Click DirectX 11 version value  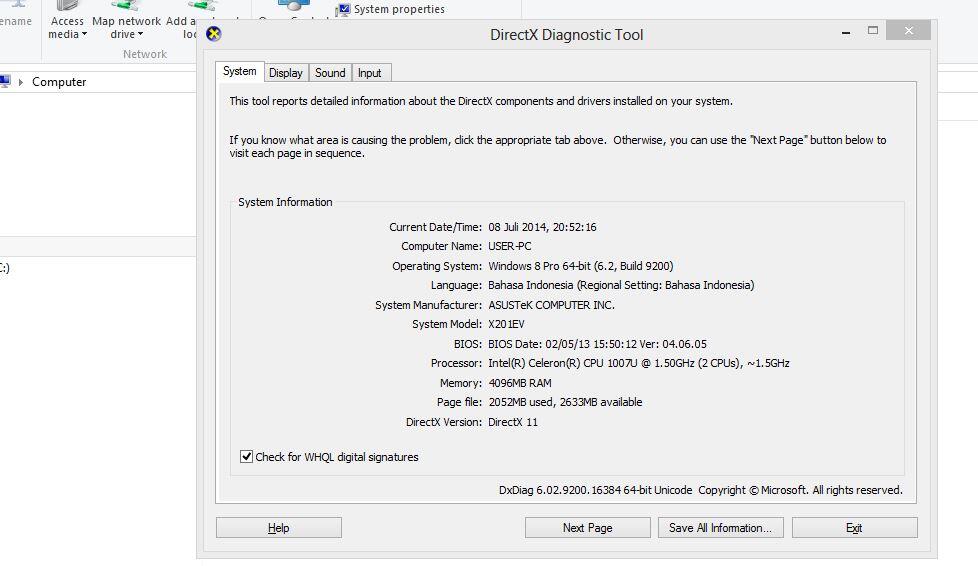[513, 422]
